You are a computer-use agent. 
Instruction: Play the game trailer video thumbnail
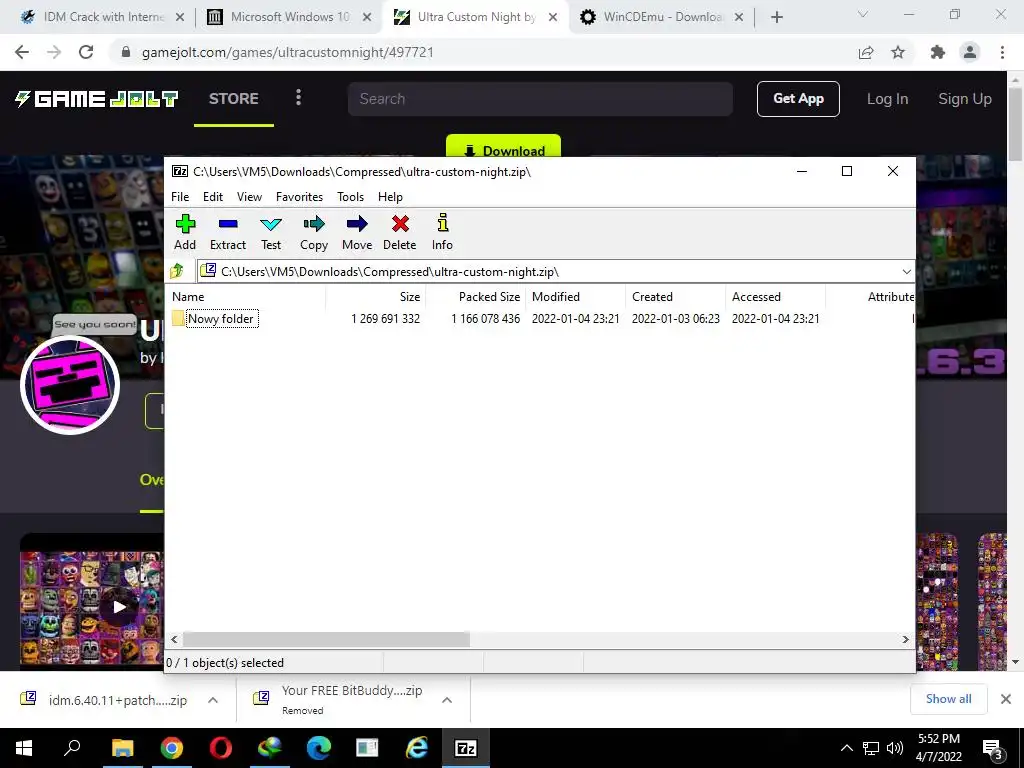[x=119, y=607]
